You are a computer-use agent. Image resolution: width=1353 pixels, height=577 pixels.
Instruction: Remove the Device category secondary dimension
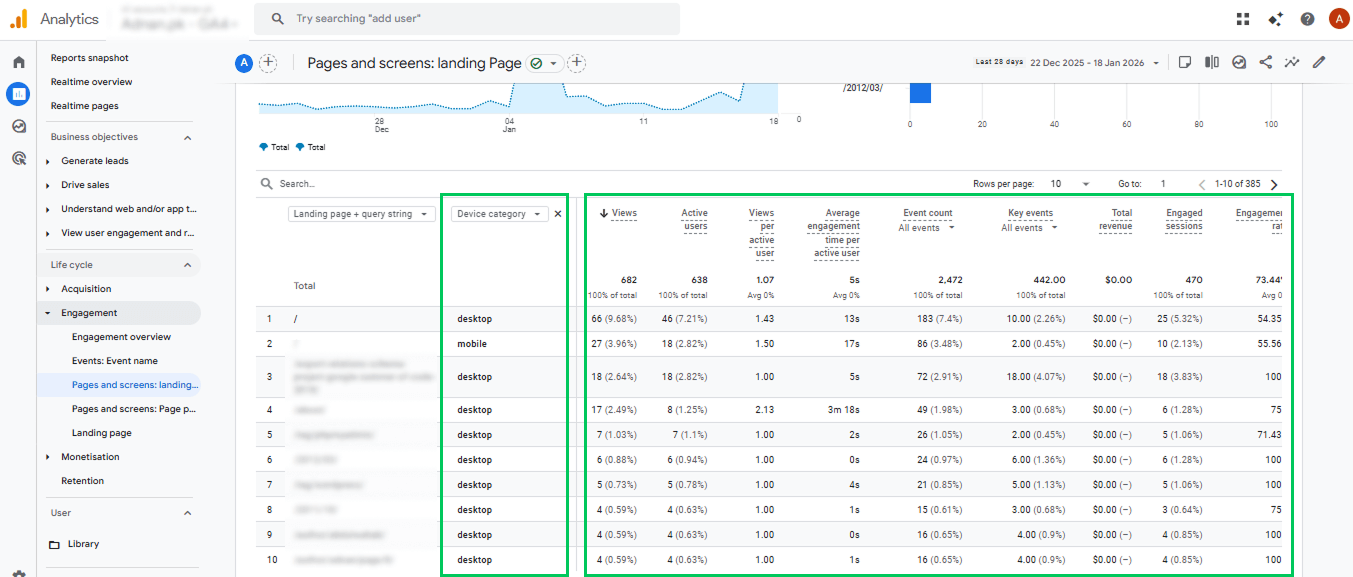click(x=558, y=214)
